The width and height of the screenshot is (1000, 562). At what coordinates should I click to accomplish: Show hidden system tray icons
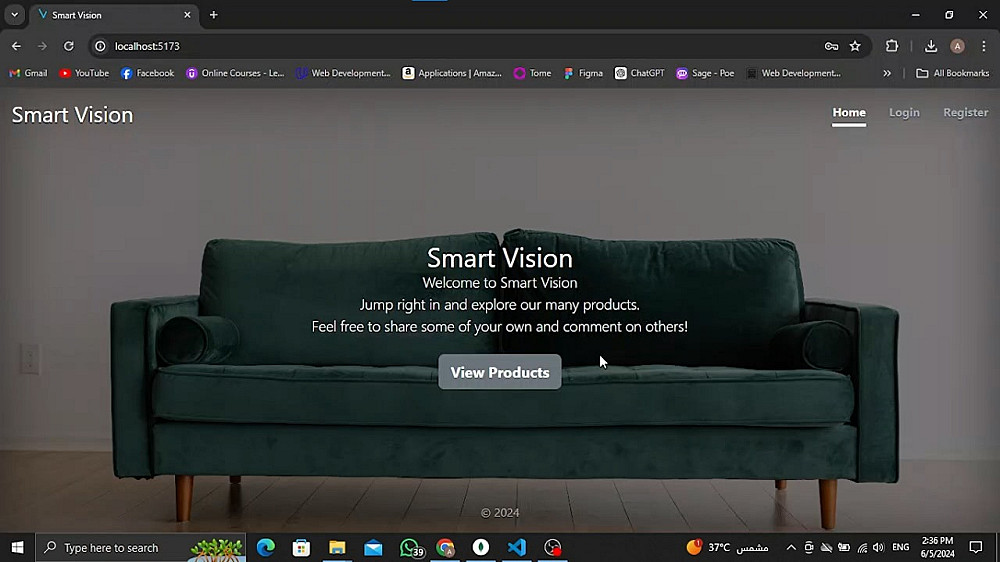click(x=791, y=547)
